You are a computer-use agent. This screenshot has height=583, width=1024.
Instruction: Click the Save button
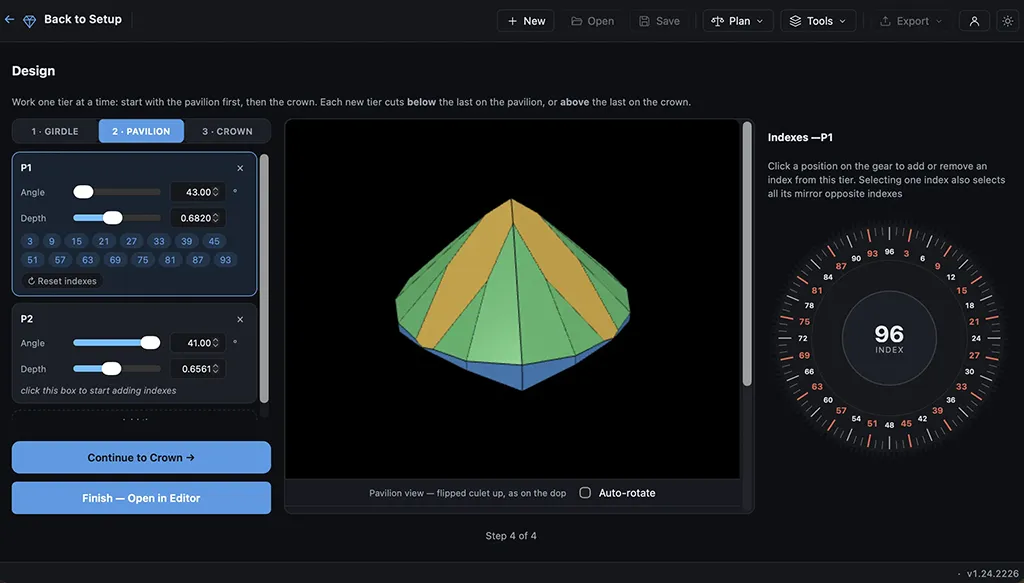(660, 21)
